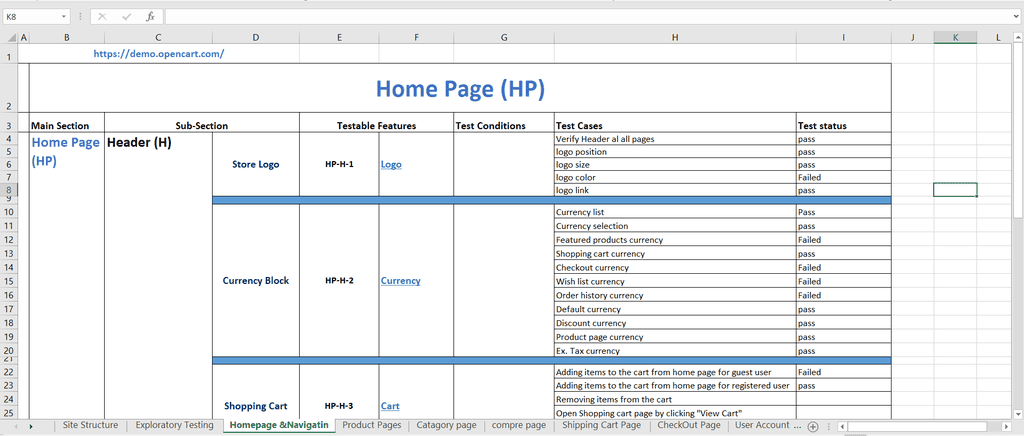Click the Select All corner triangle
The image size is (1024, 436).
pos(10,38)
